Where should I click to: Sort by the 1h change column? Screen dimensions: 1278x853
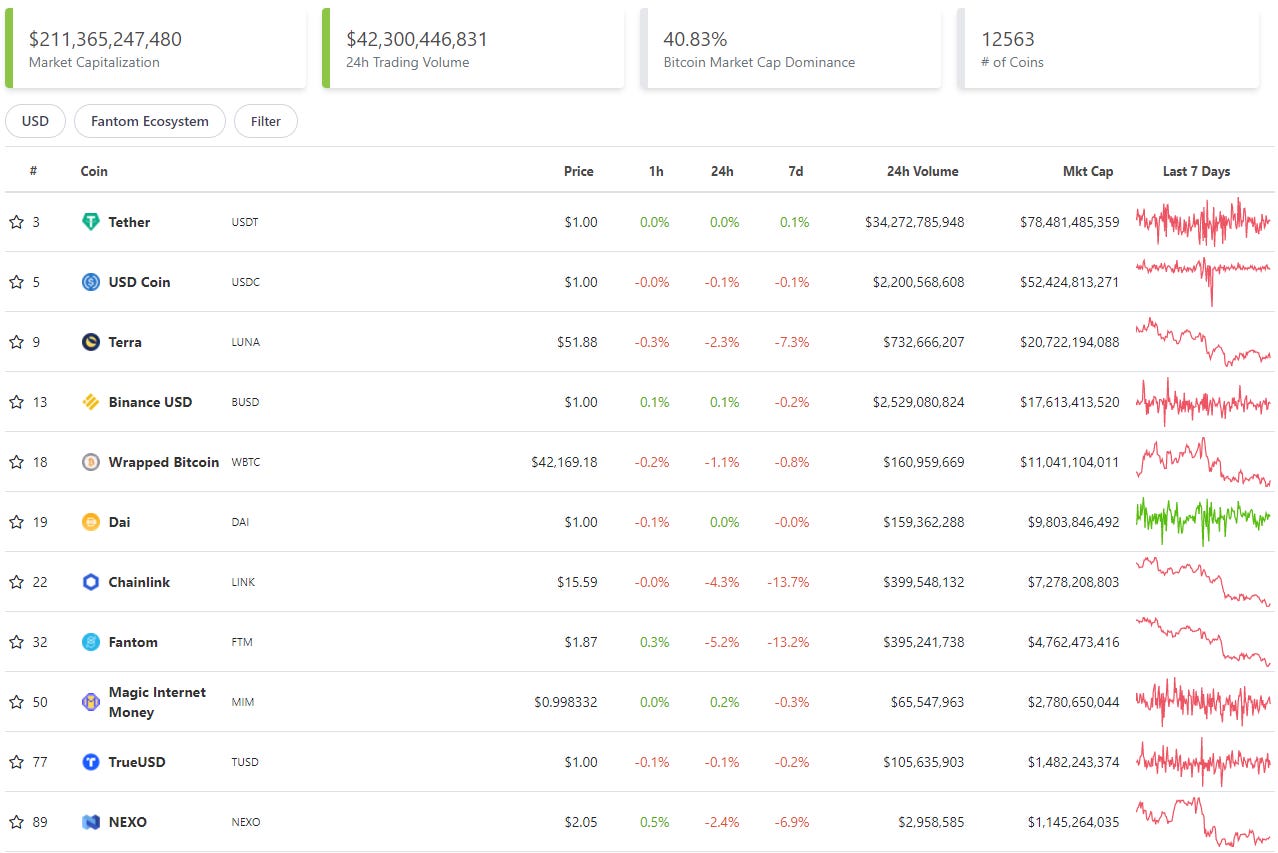(x=656, y=171)
